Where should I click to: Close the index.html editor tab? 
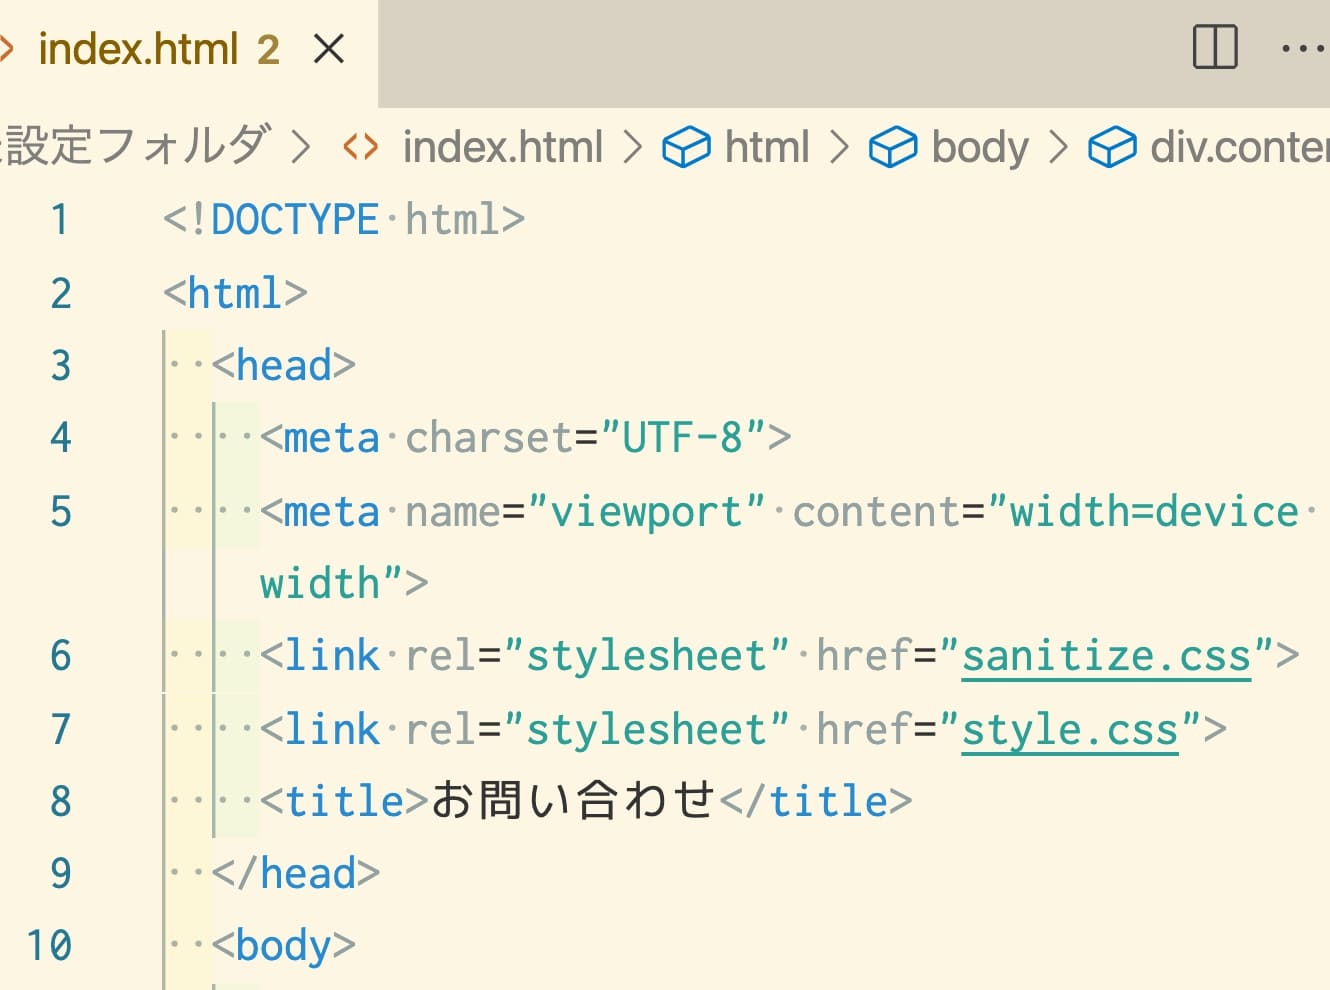pos(329,48)
